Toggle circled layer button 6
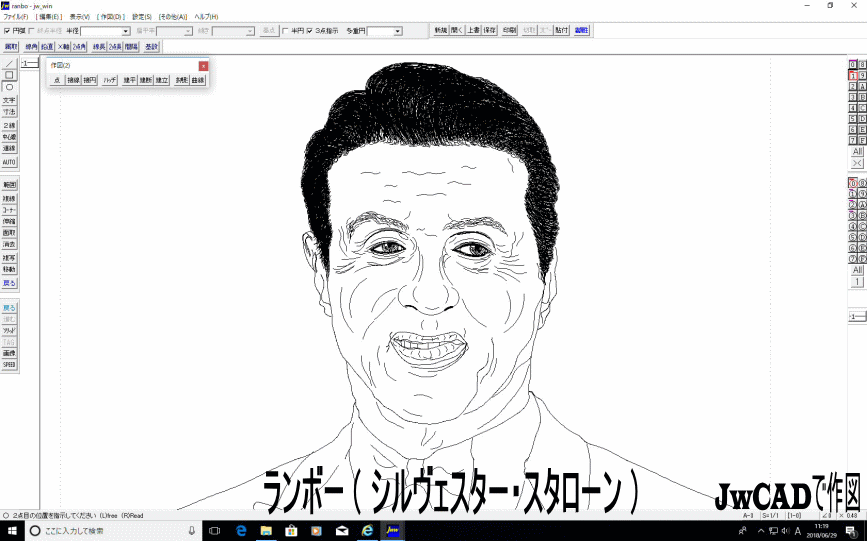 [x=853, y=248]
